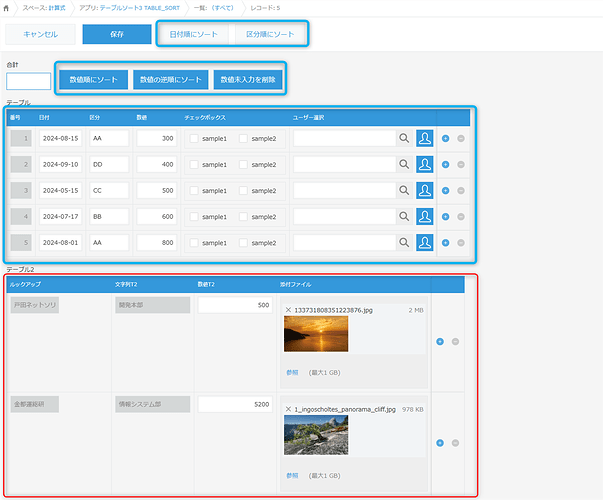603x500 pixels.
Task: Click the 数値の逆順にソート button
Action: (x=170, y=80)
